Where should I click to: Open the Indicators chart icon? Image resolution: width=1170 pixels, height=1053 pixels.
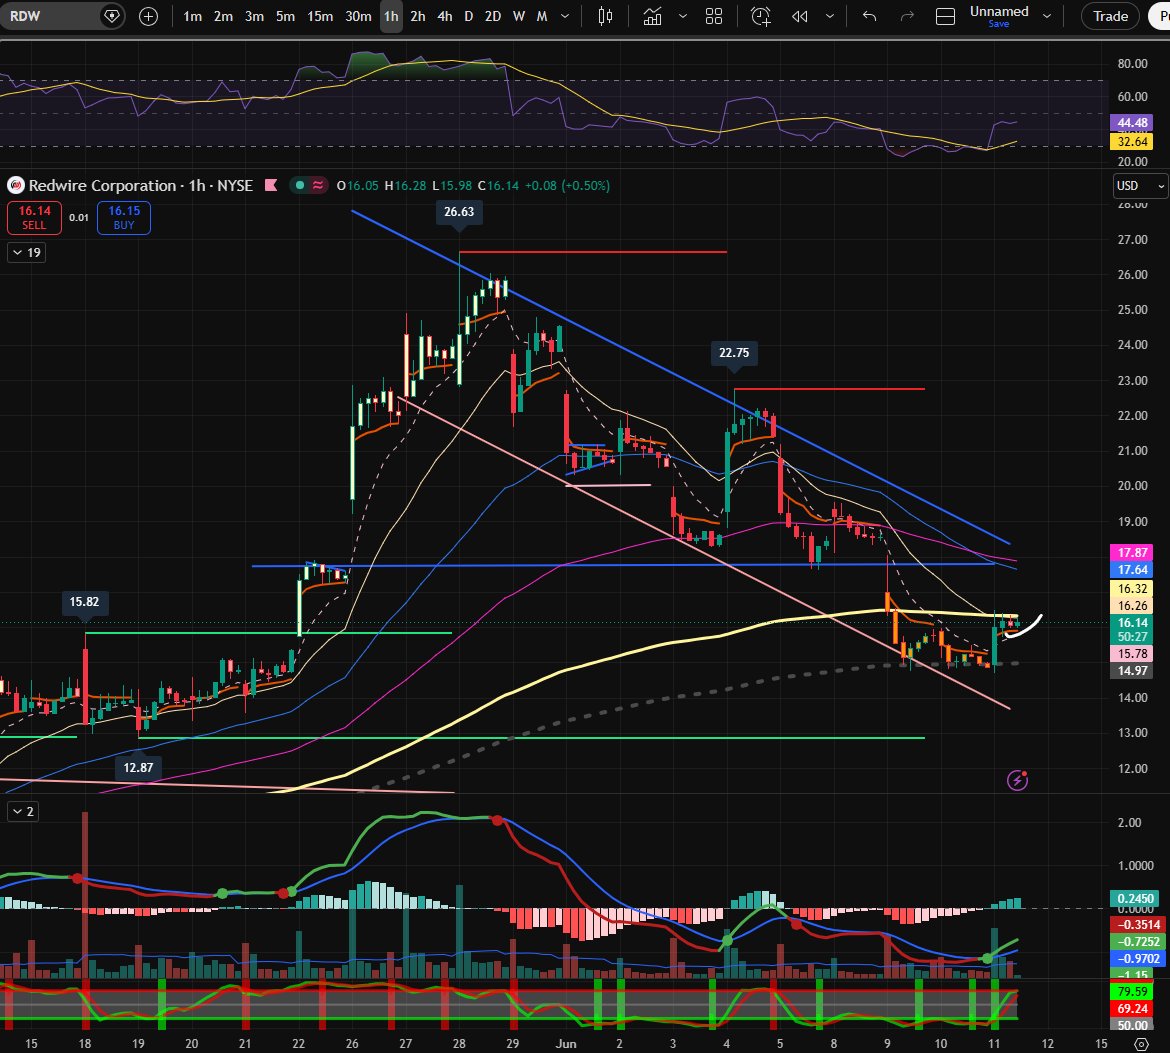pos(652,16)
